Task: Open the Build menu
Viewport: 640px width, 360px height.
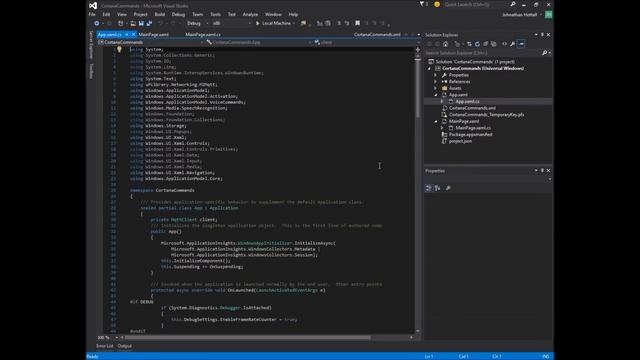Action: click(160, 14)
